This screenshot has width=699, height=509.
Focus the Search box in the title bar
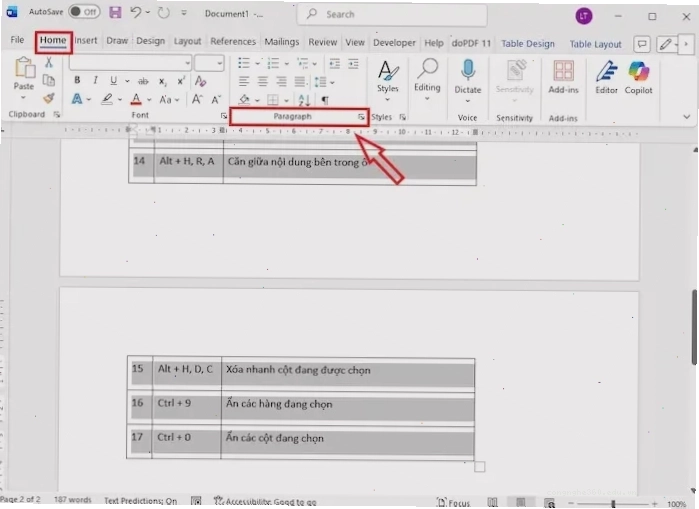[392, 14]
